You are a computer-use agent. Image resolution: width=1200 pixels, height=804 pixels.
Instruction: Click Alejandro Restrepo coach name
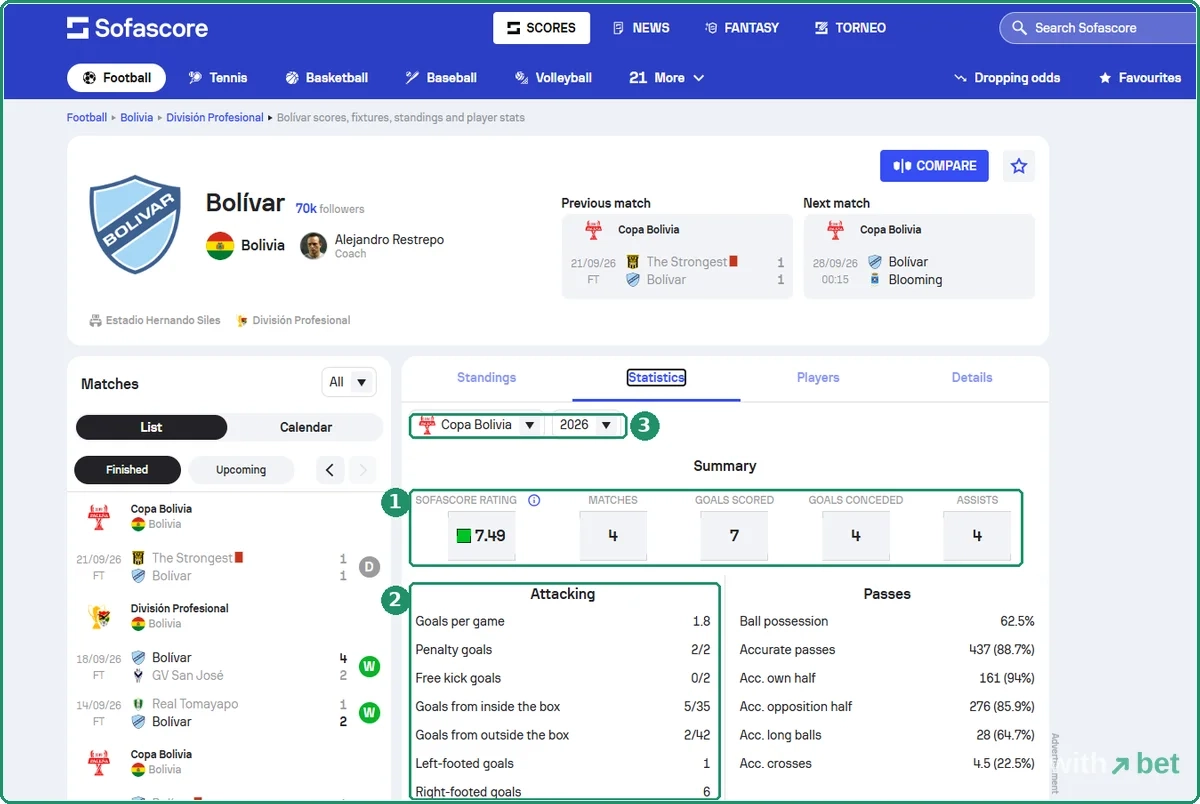(x=389, y=240)
